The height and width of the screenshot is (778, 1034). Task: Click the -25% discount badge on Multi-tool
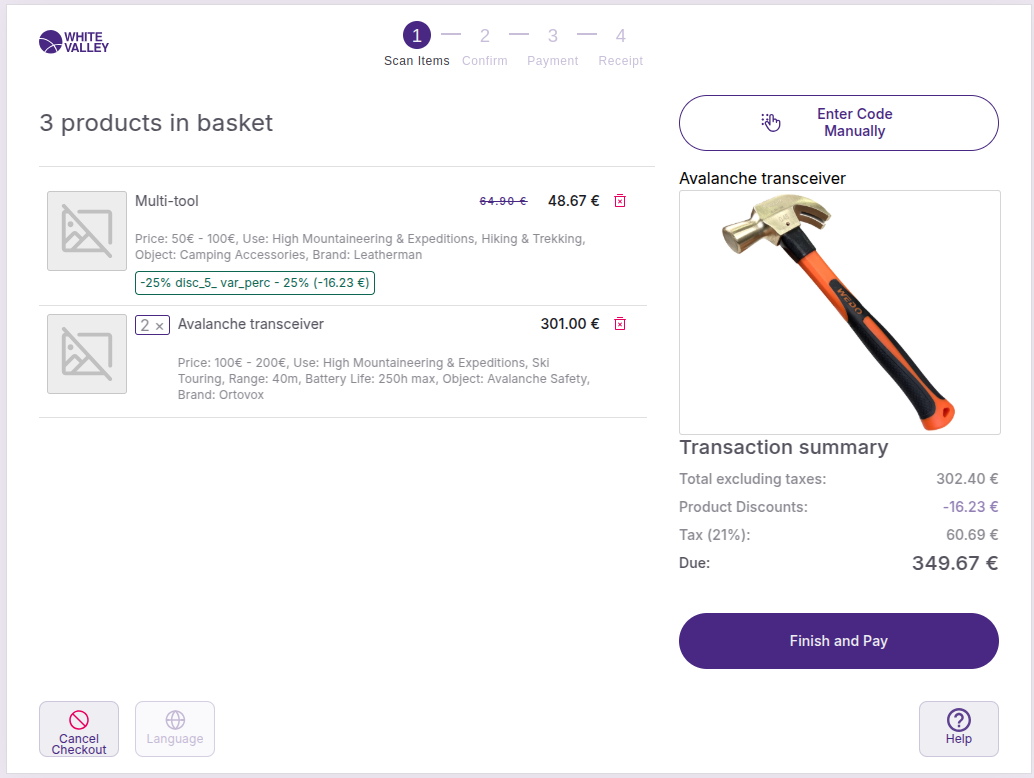point(255,283)
